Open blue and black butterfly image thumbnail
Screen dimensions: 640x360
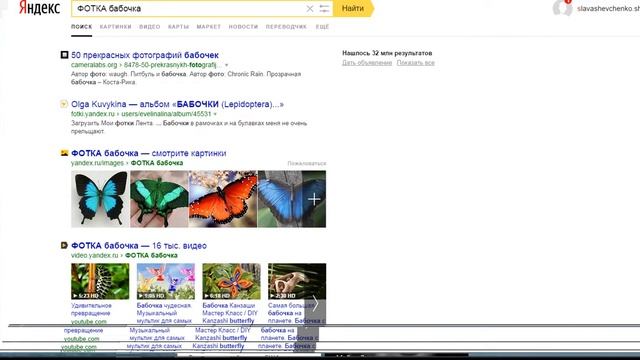click(100, 199)
